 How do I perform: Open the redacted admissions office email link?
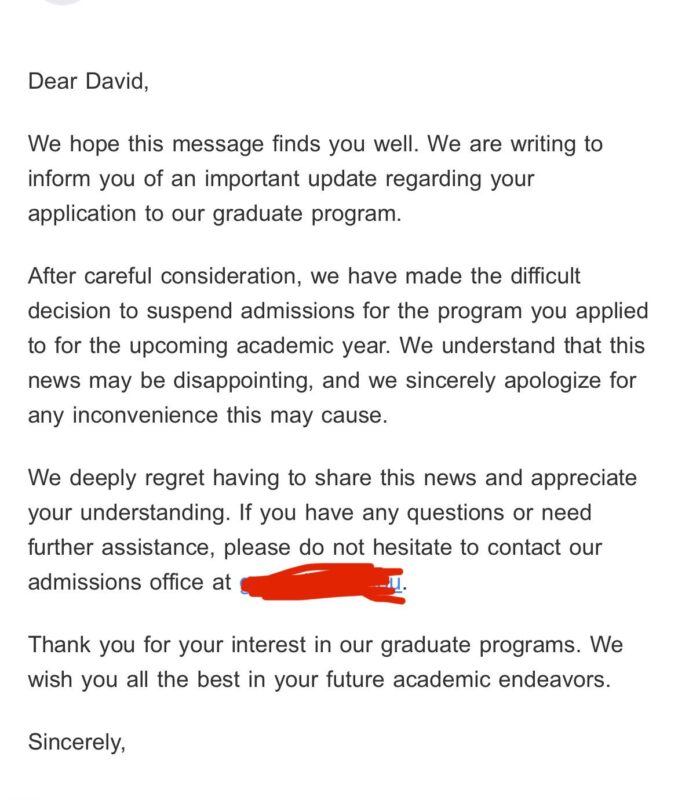[x=320, y=583]
